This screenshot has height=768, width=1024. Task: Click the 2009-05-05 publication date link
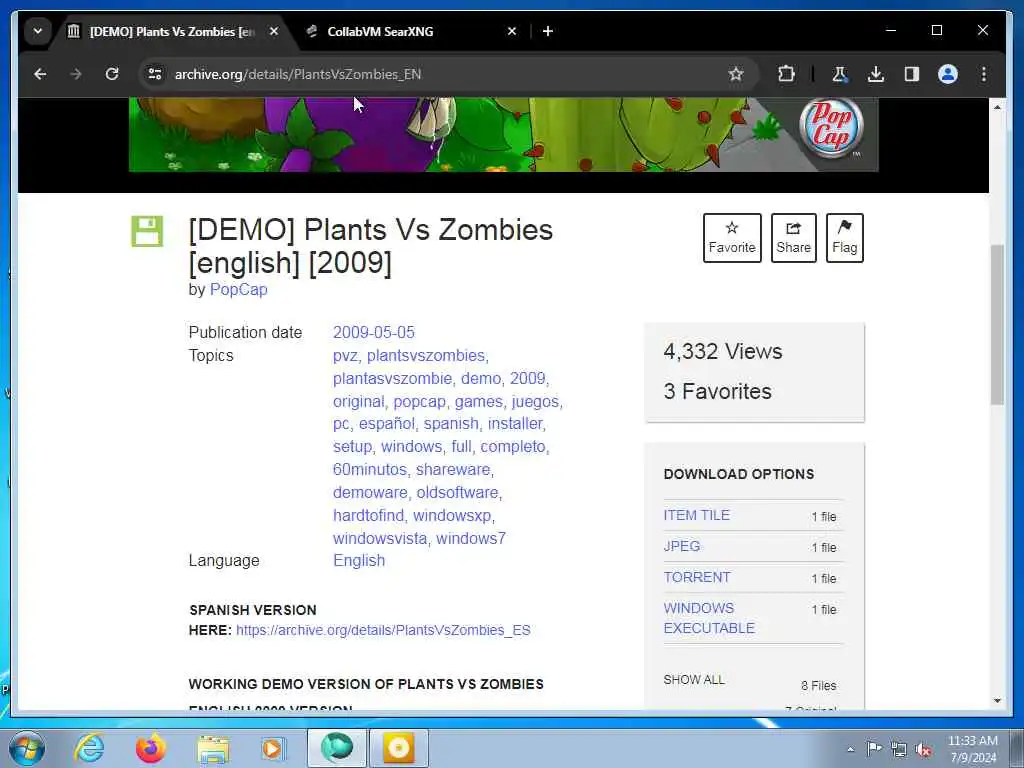point(374,332)
